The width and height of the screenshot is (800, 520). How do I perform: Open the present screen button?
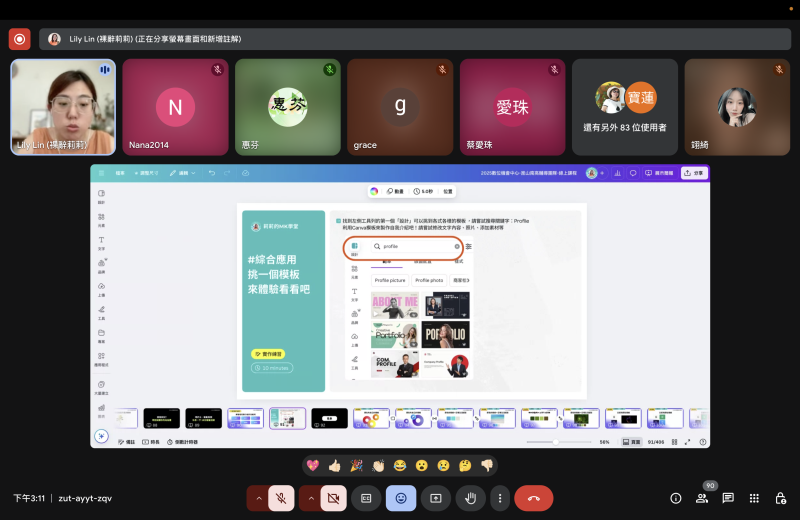(436, 498)
